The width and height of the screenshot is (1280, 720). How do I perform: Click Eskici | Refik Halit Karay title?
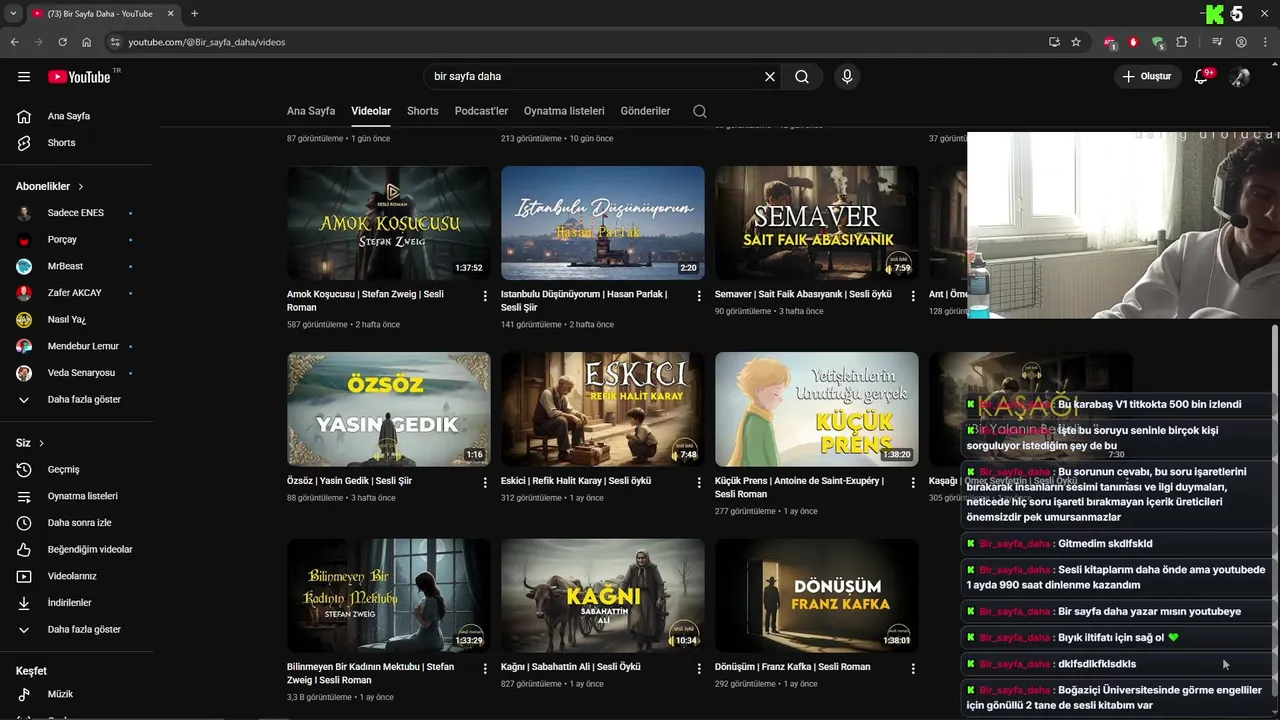576,481
